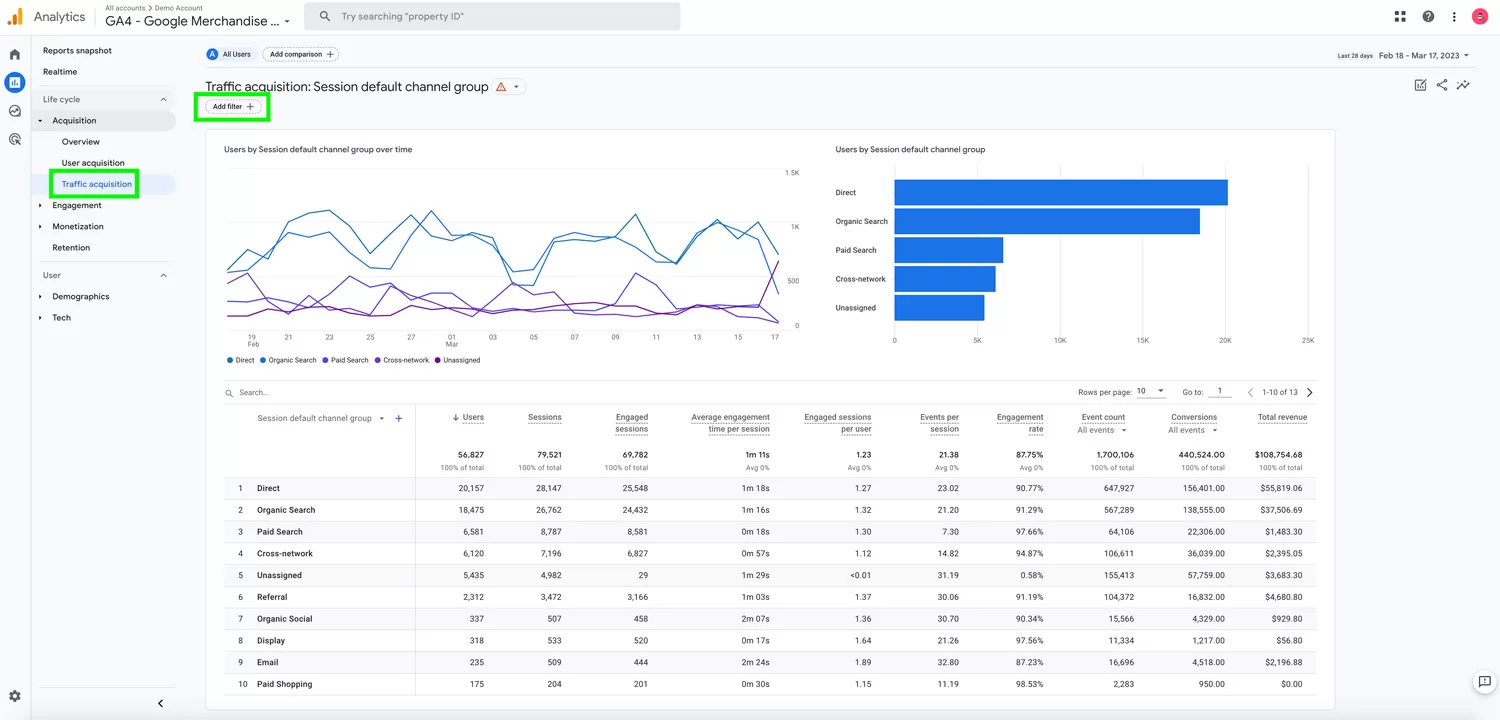
Task: Click Add comparison button
Action: [301, 54]
